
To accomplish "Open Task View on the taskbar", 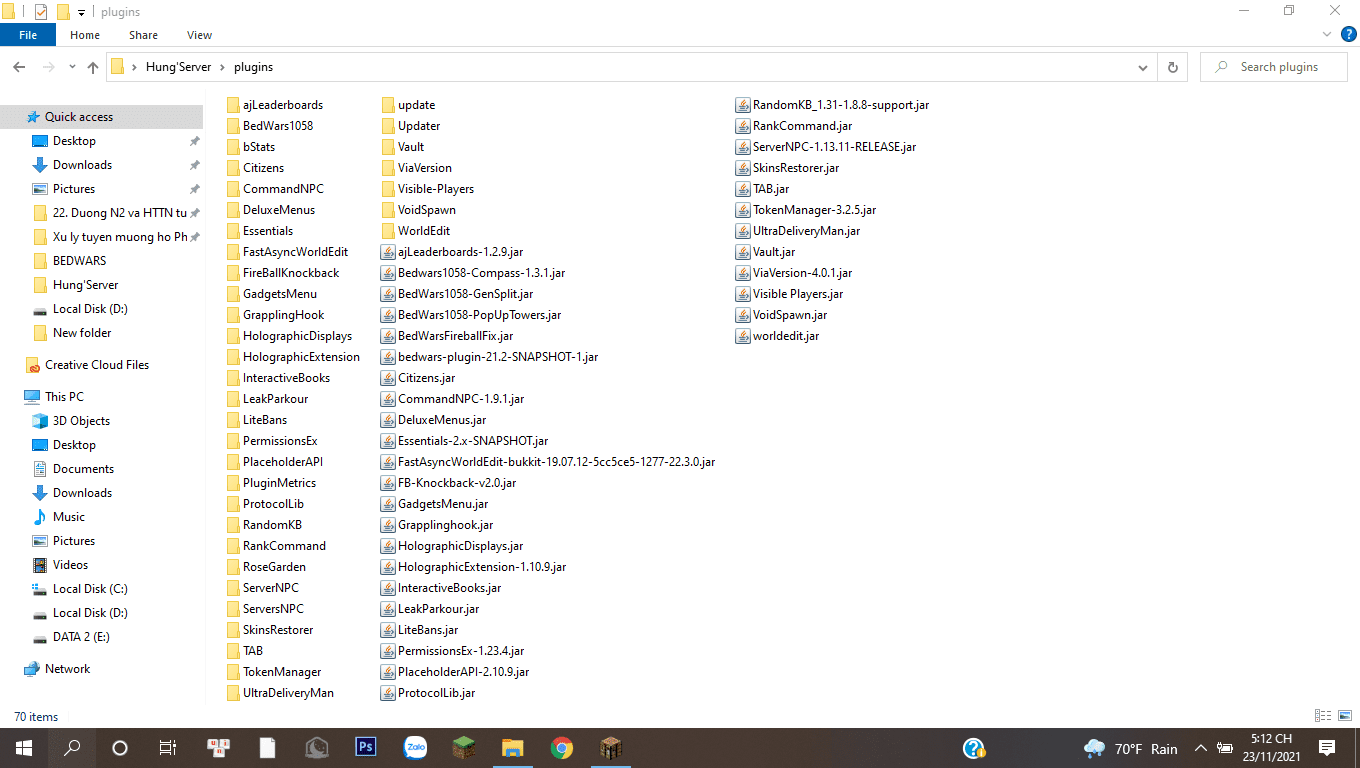I will click(x=168, y=747).
